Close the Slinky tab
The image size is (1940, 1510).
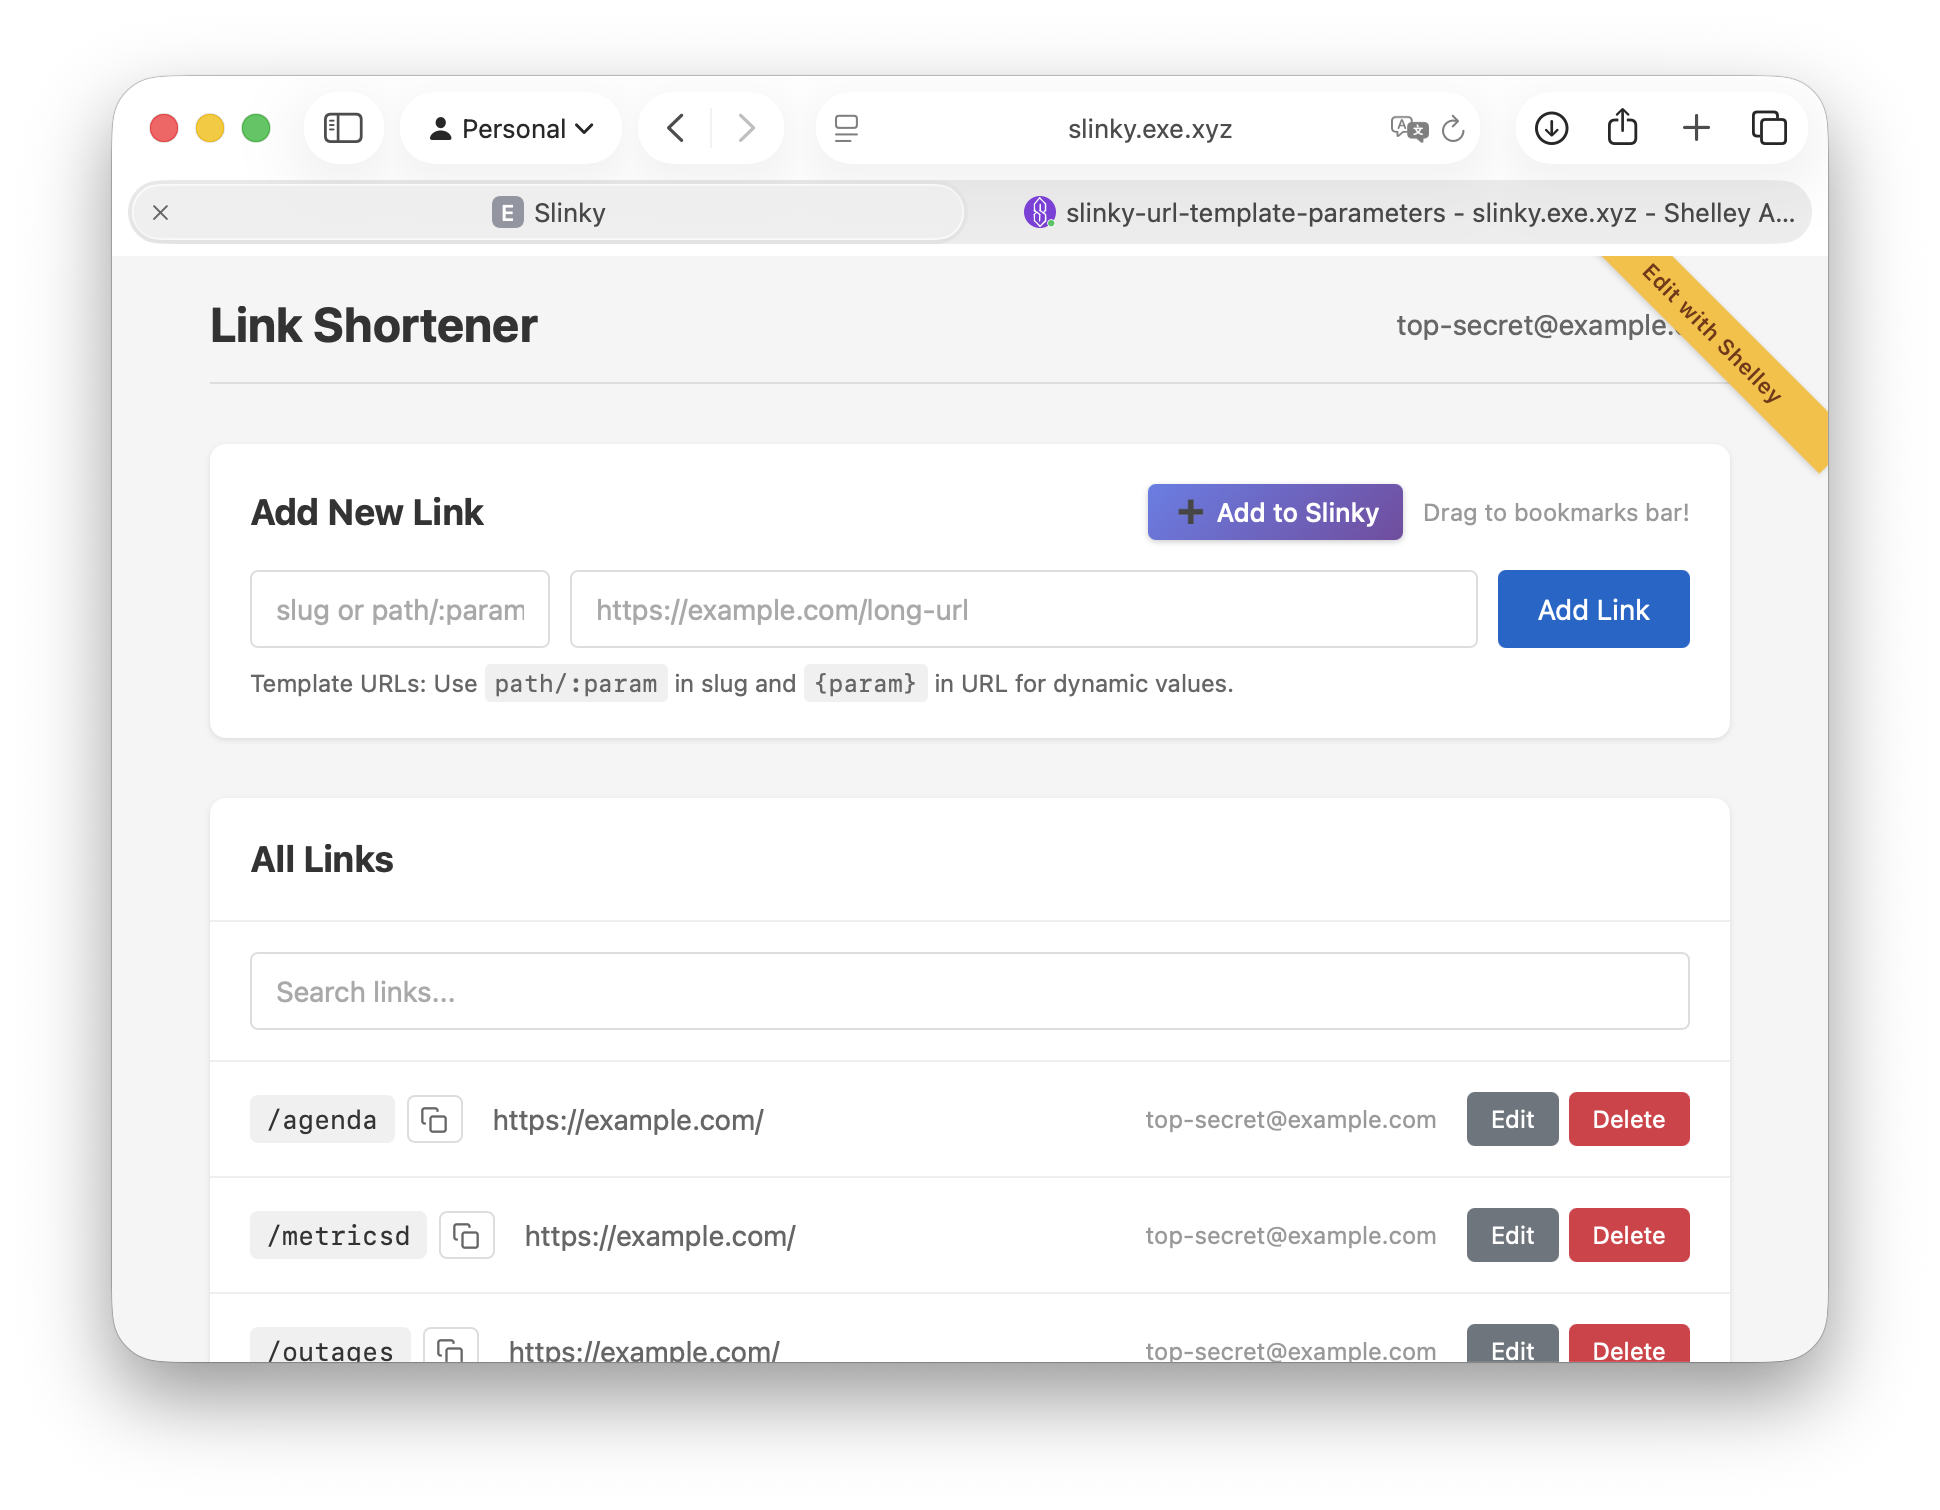pos(160,212)
